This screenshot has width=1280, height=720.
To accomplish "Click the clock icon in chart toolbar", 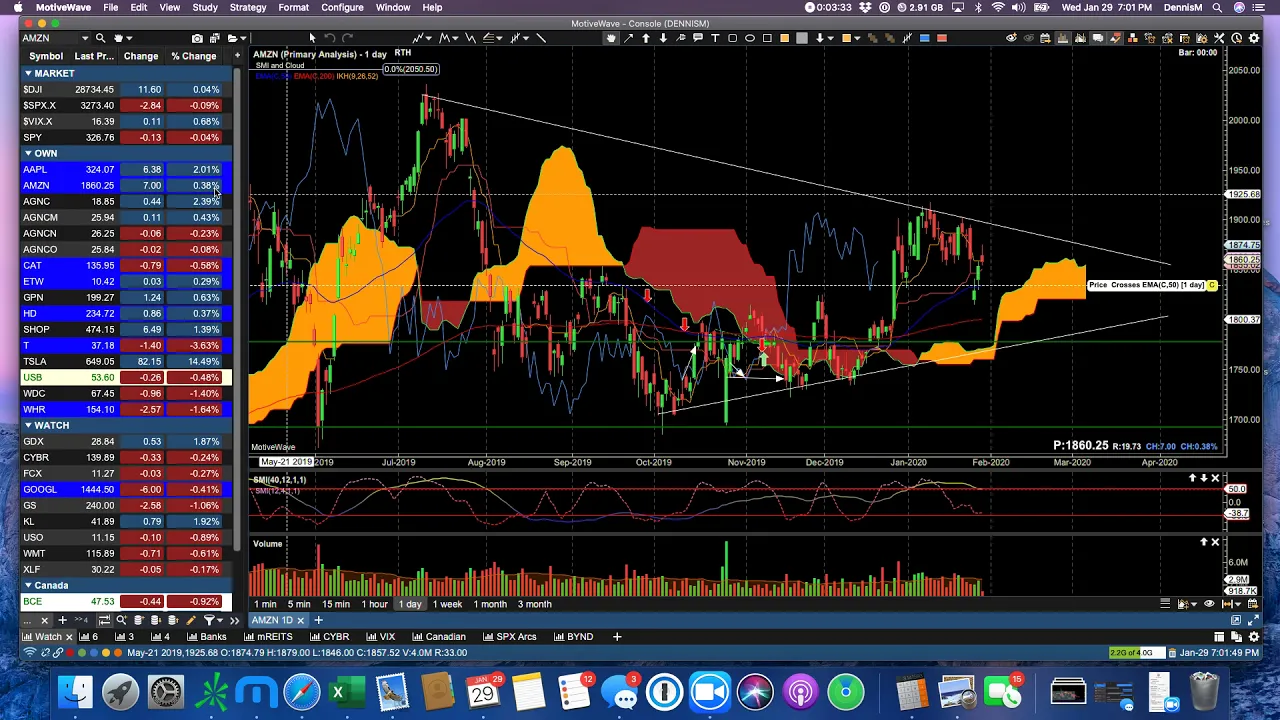I will pyautogui.click(x=1237, y=38).
